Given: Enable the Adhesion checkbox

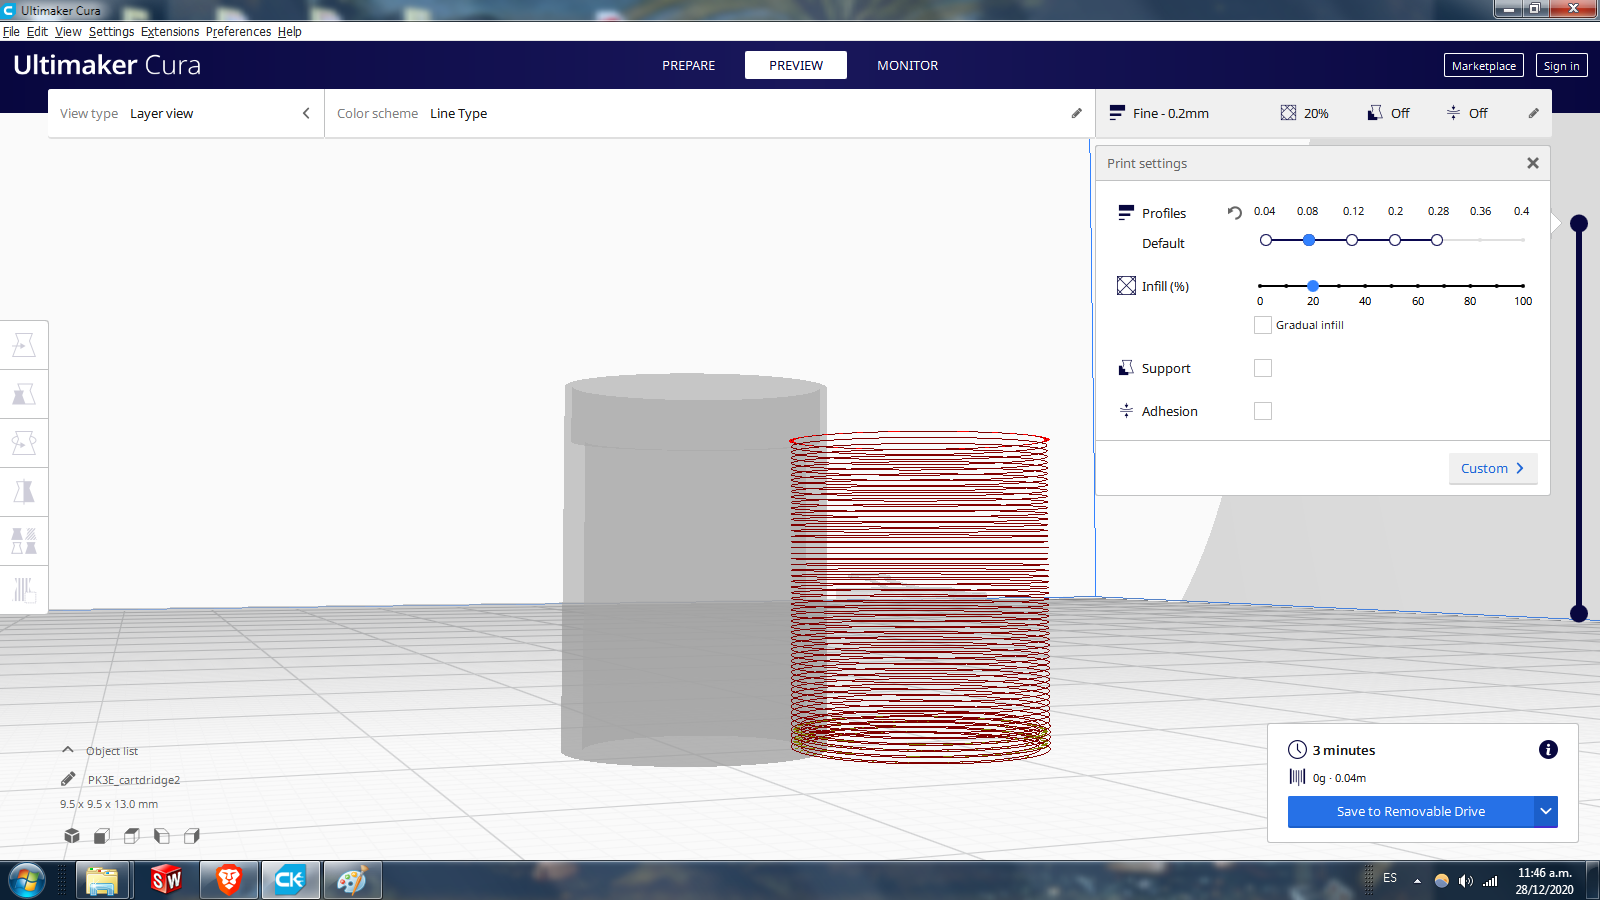Looking at the screenshot, I should tap(1263, 411).
